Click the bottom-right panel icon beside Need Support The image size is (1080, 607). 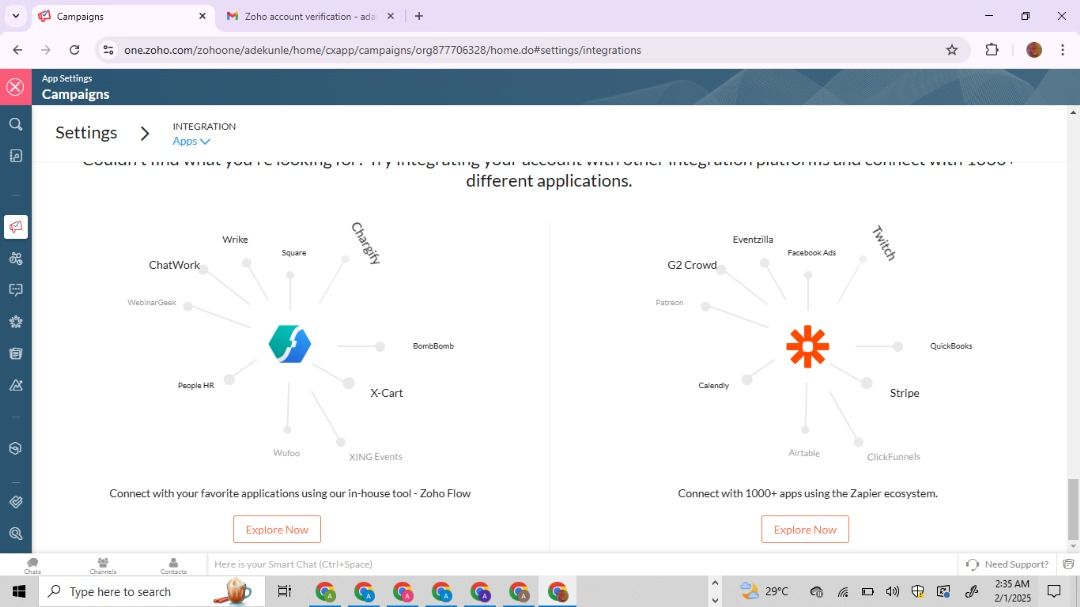(x=1068, y=564)
